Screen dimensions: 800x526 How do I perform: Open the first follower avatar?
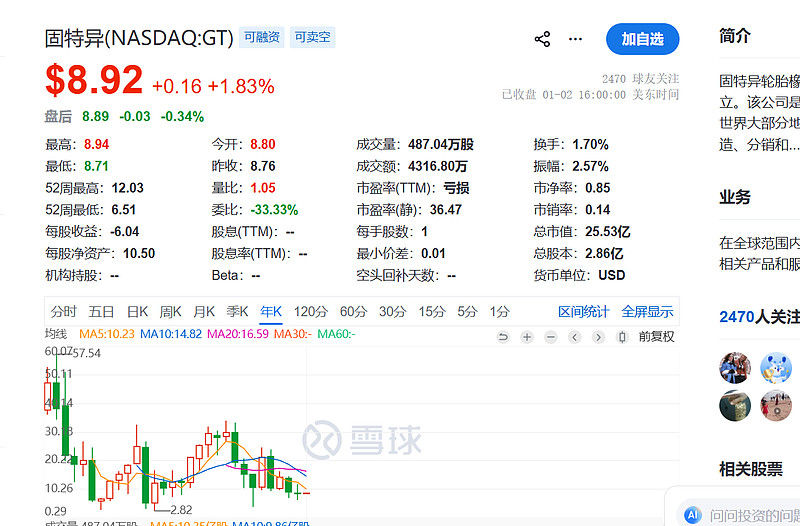point(735,367)
